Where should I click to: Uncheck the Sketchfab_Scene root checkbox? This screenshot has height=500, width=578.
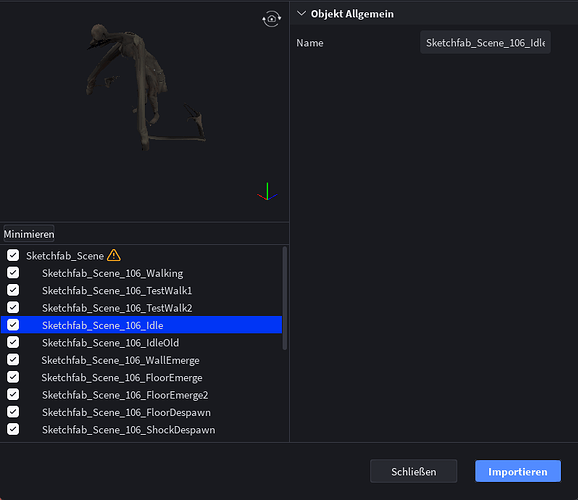coord(13,255)
